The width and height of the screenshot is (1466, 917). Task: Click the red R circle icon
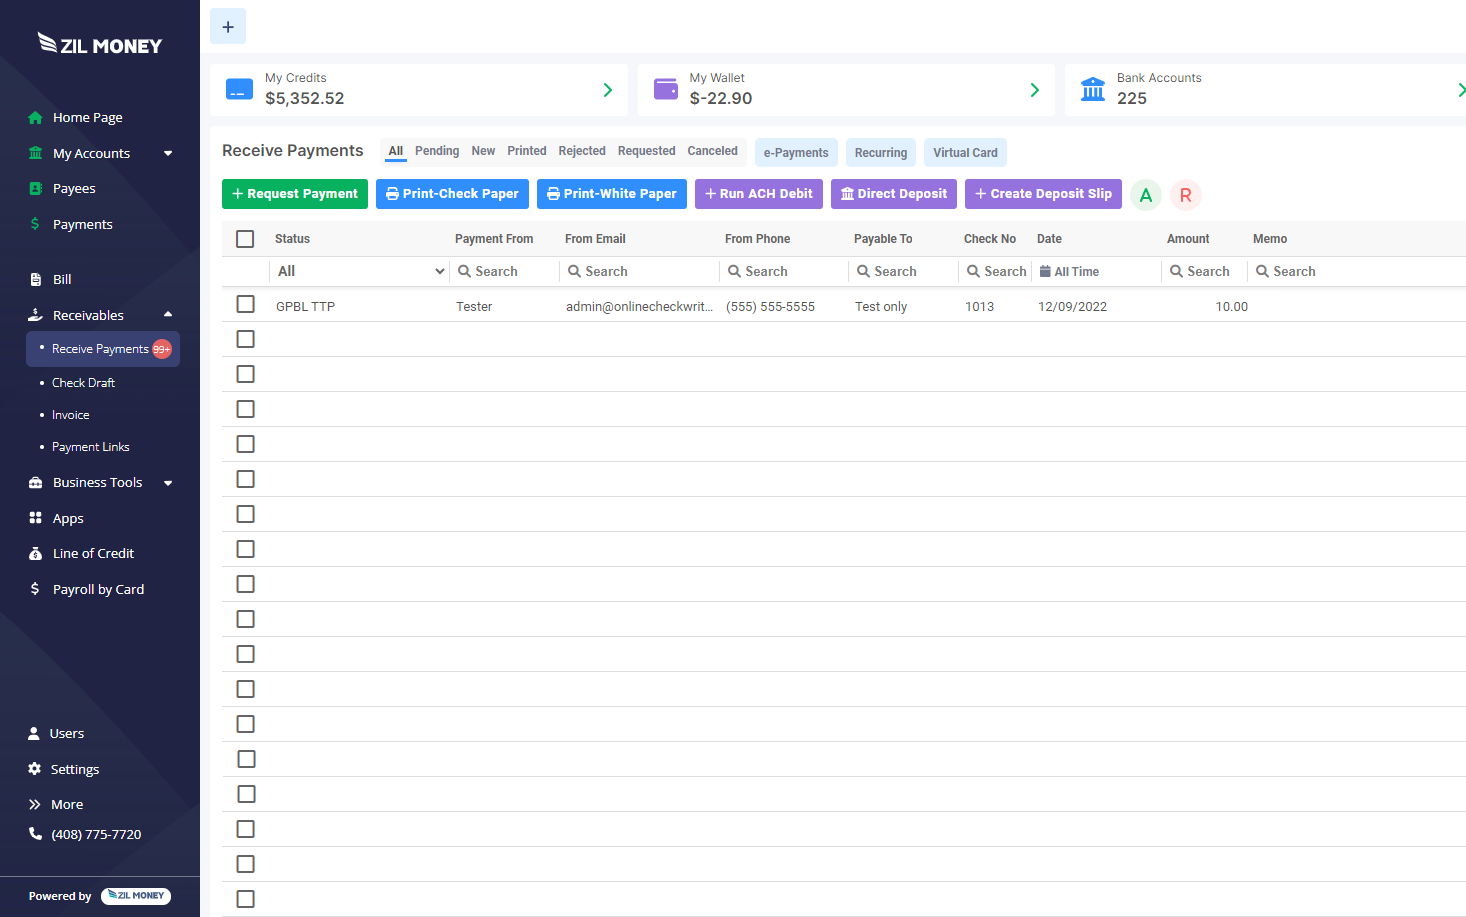1185,195
